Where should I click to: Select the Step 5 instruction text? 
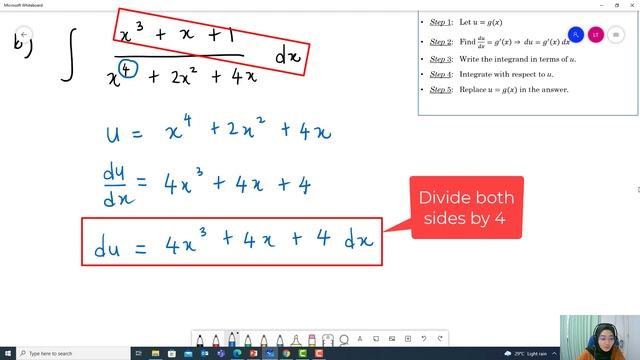click(513, 90)
